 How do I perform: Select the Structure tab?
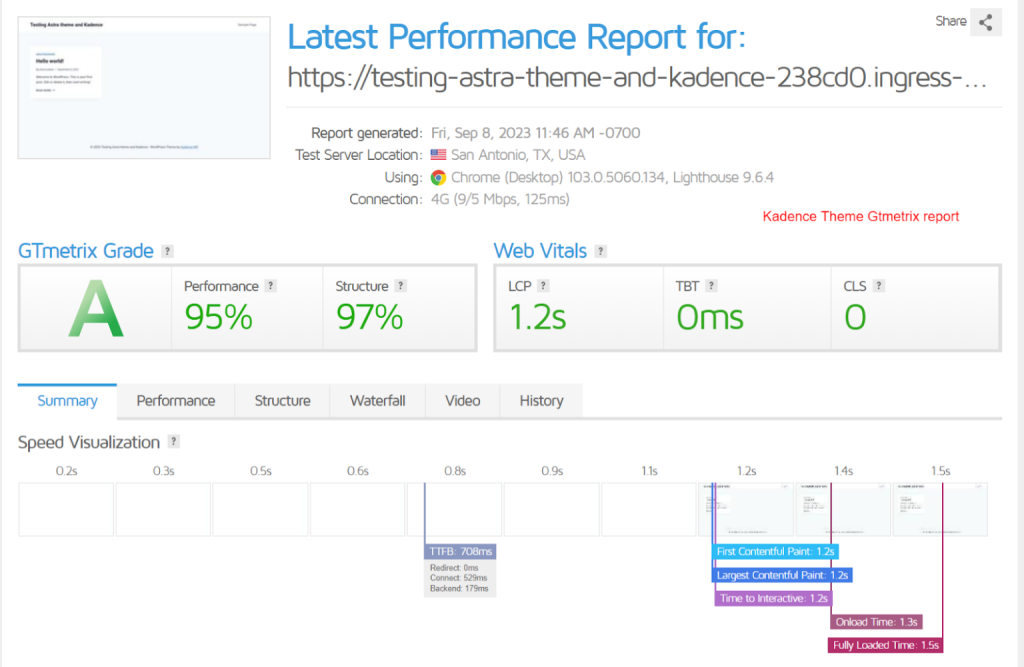click(x=282, y=400)
